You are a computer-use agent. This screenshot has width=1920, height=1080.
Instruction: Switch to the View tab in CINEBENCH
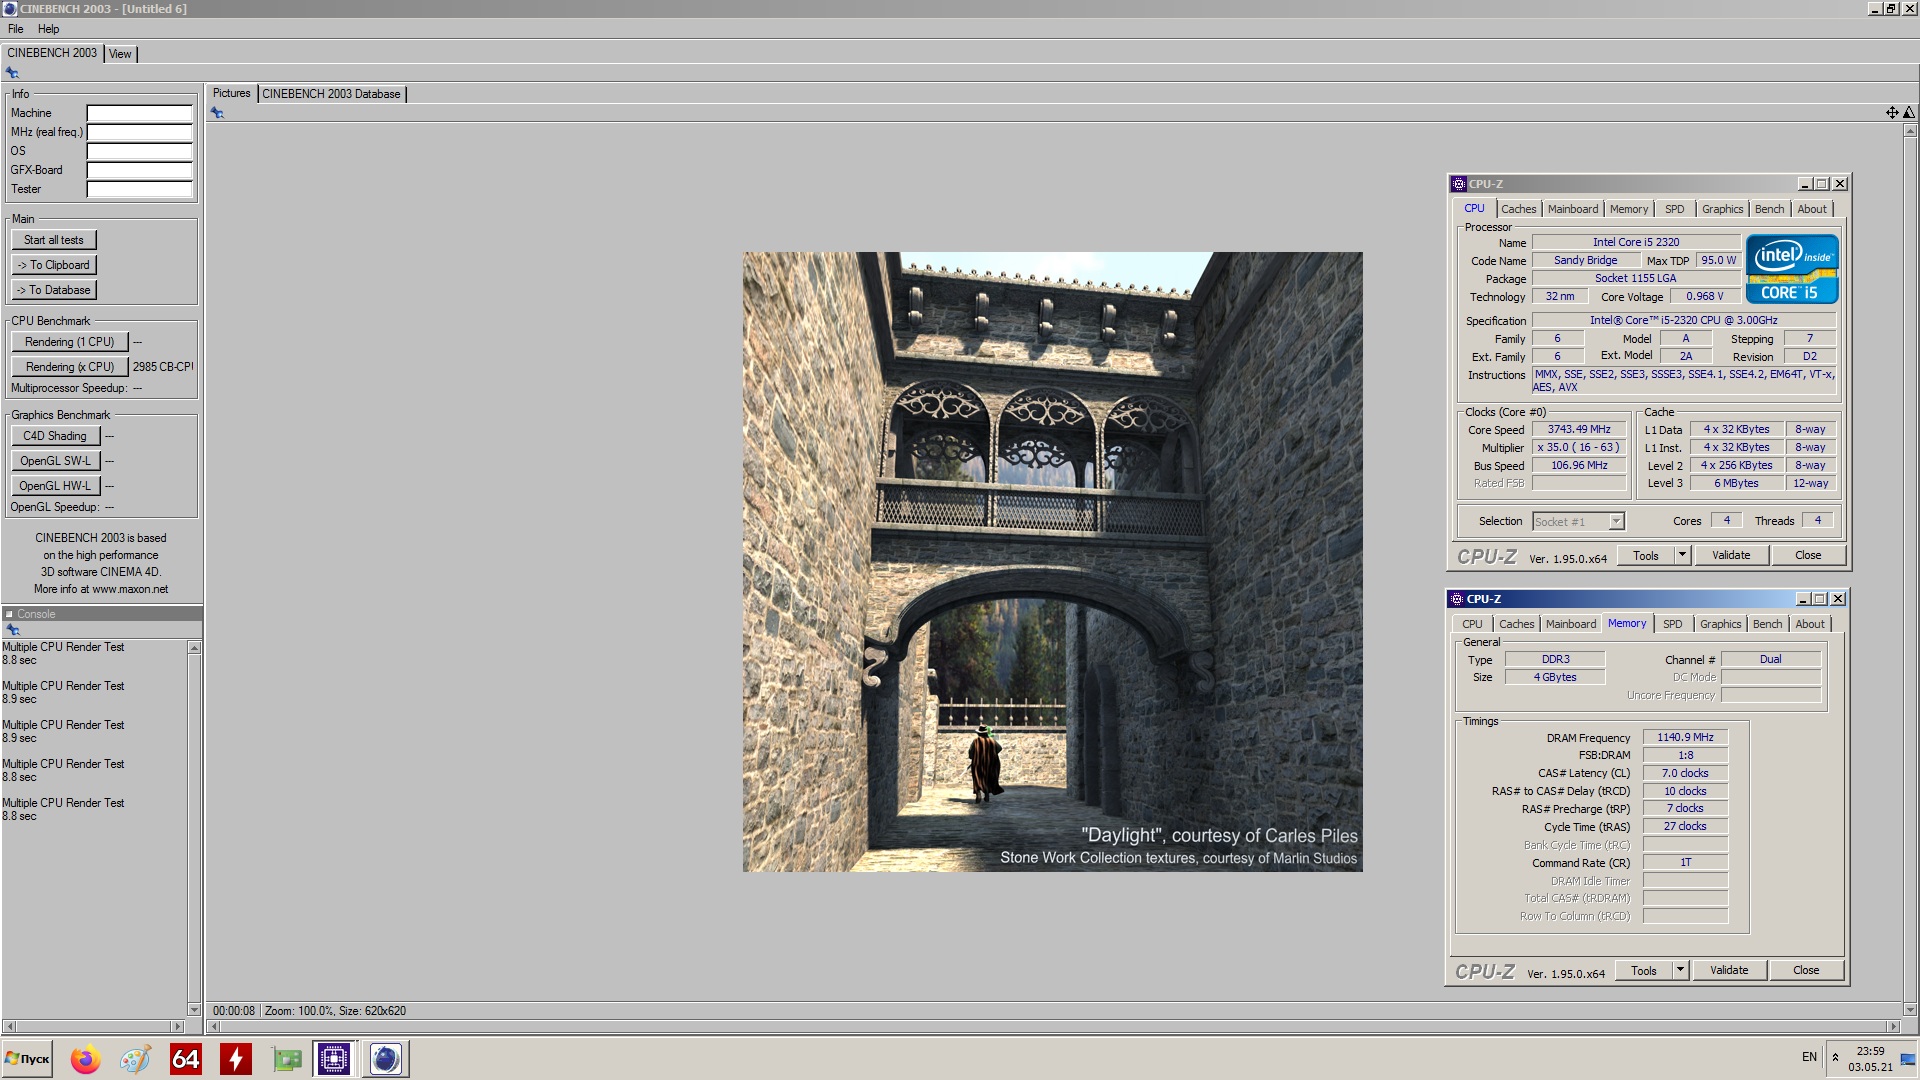[x=120, y=54]
